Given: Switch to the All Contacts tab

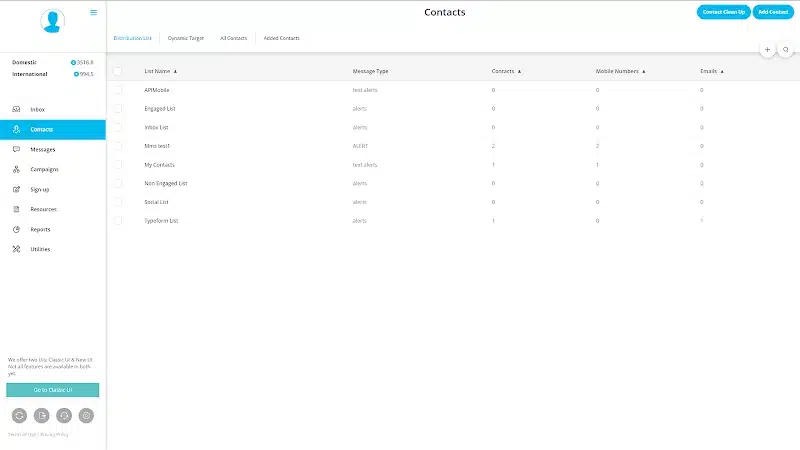Looking at the screenshot, I should pyautogui.click(x=233, y=38).
